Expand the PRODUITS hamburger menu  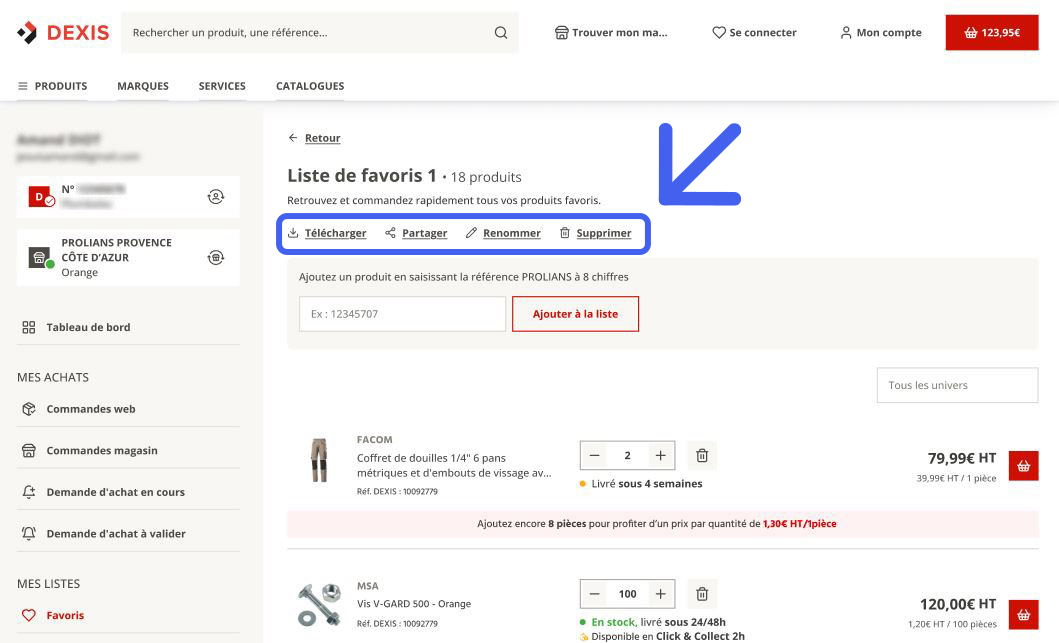pyautogui.click(x=52, y=86)
